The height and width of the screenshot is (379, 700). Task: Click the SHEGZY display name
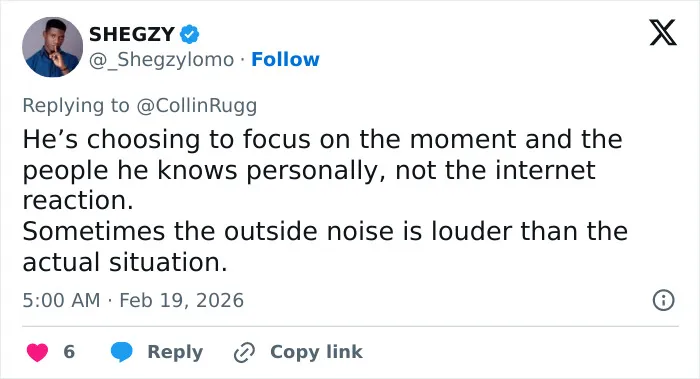point(132,34)
